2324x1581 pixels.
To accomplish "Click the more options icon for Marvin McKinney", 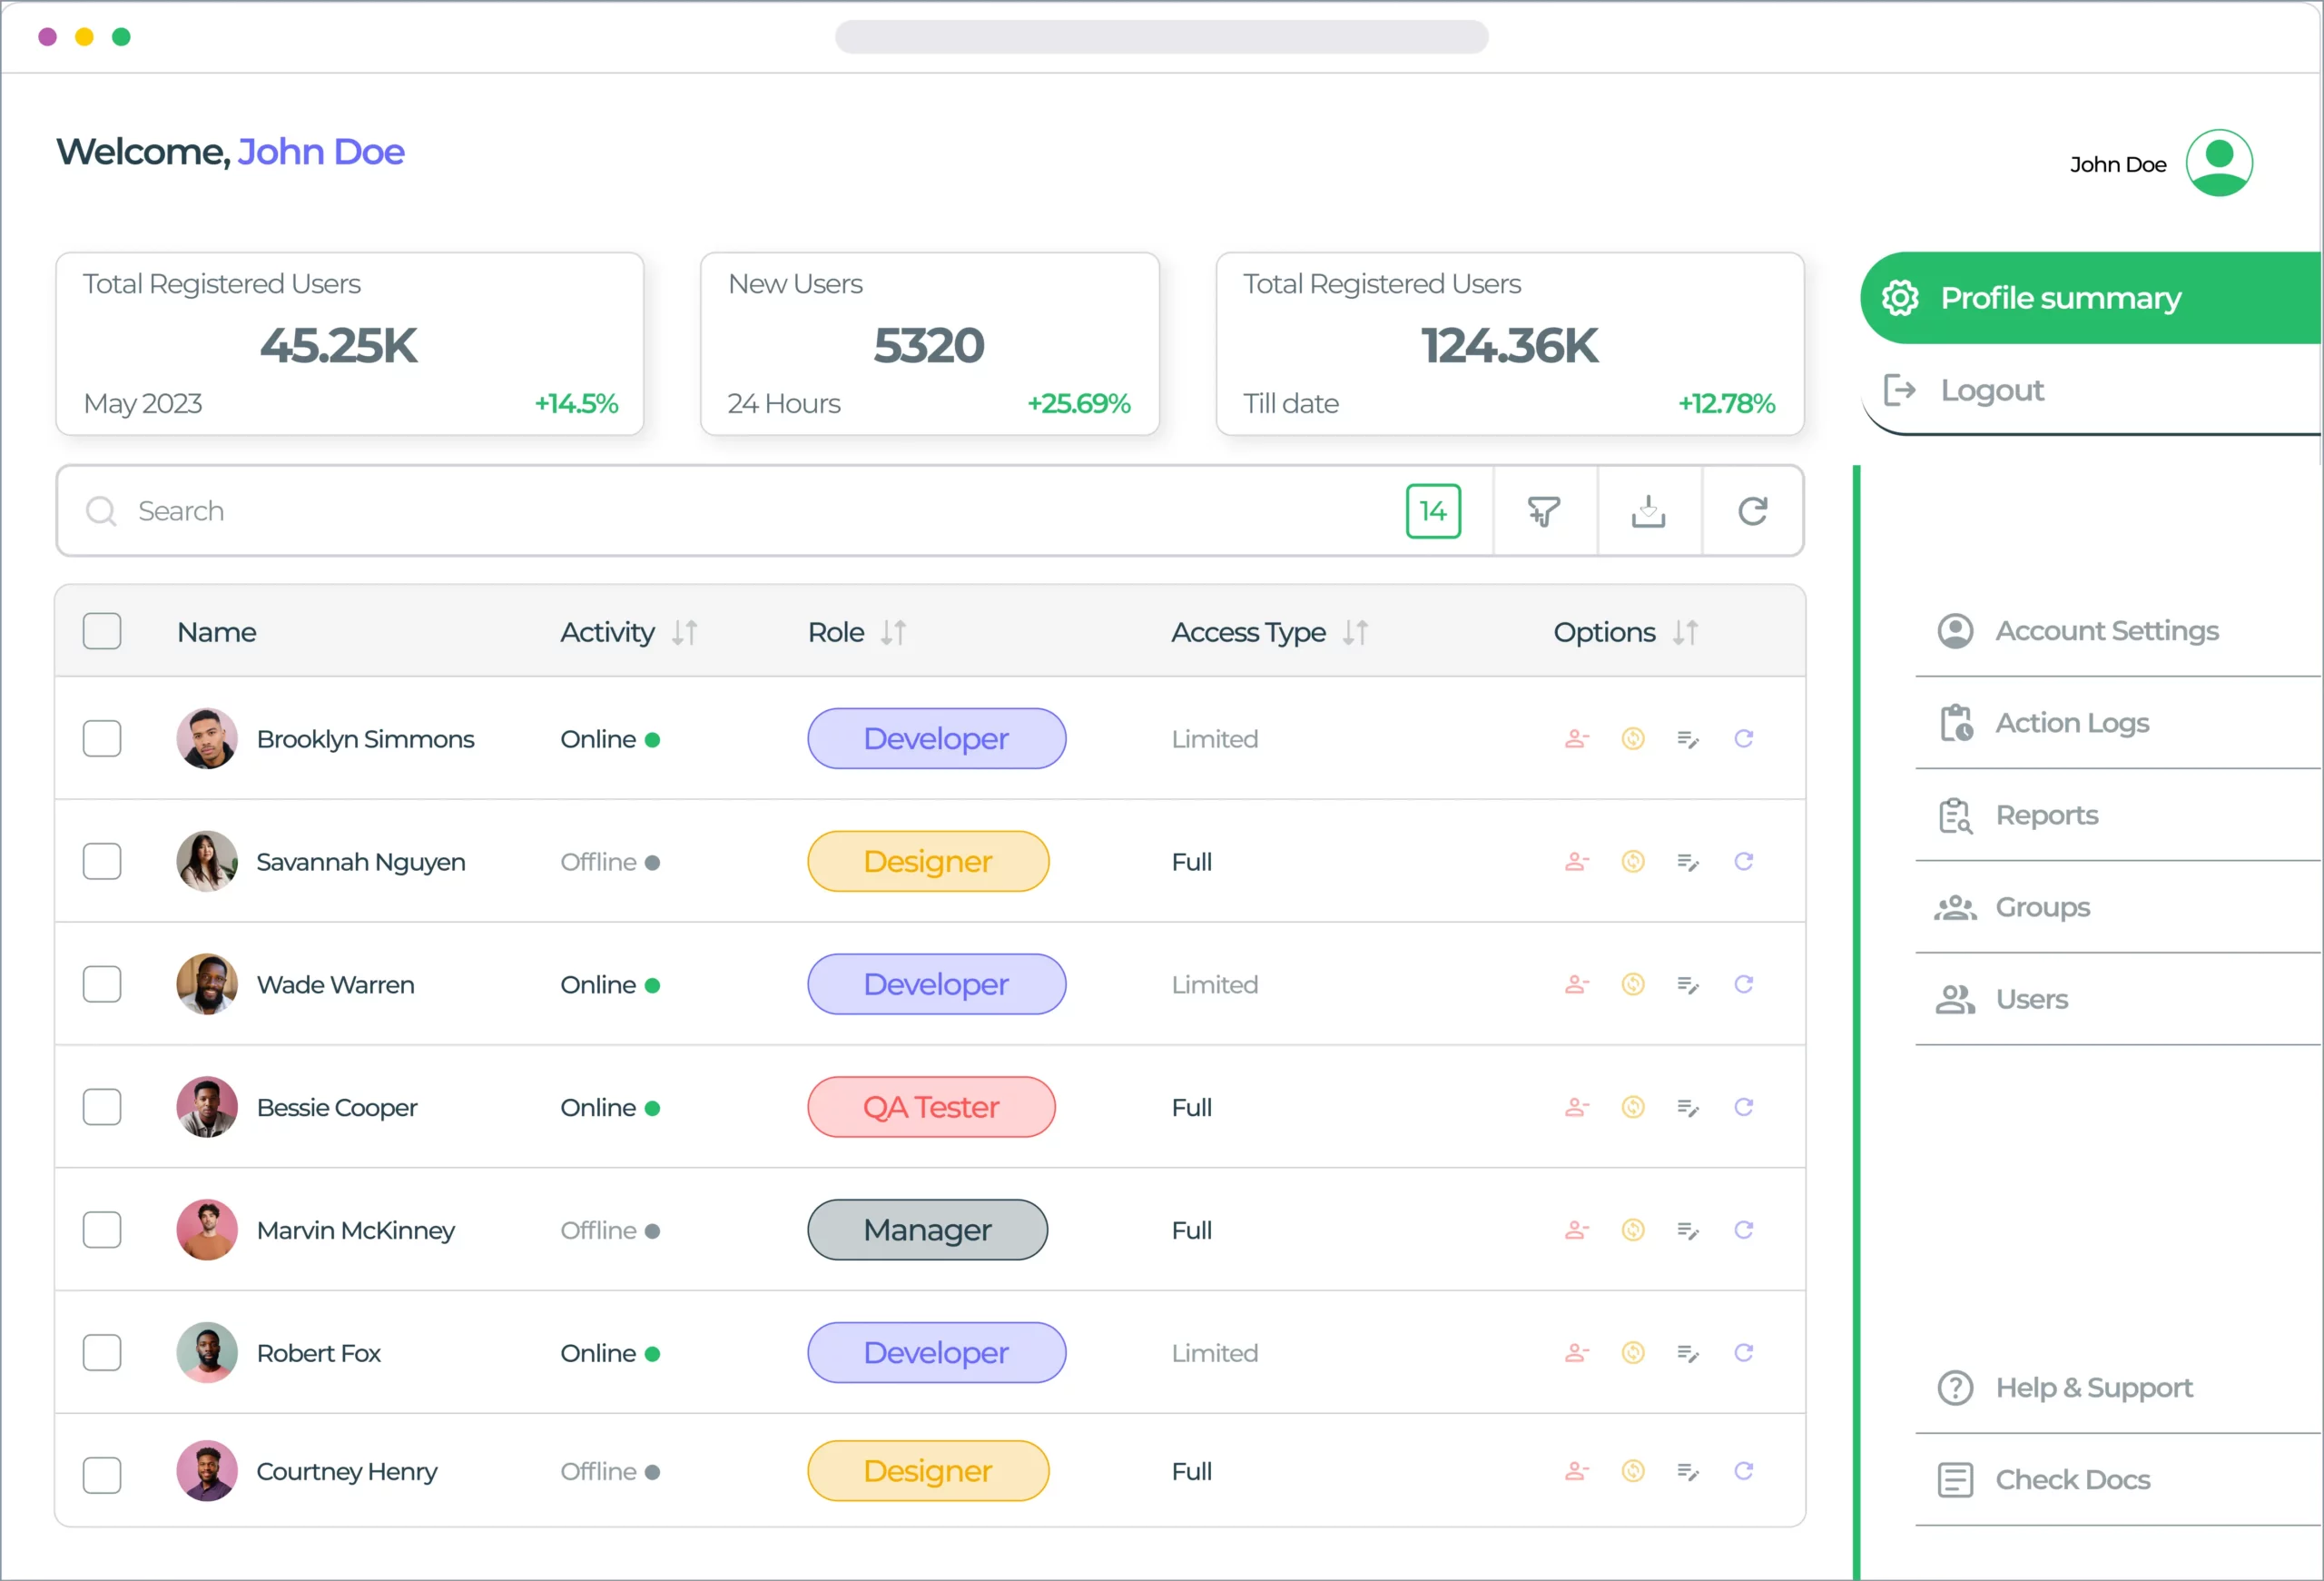I will tap(1689, 1230).
